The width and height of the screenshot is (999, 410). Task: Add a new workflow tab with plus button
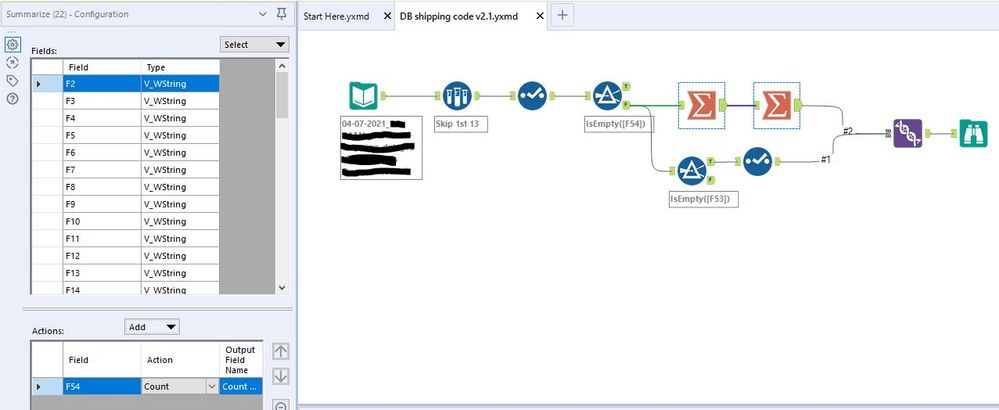[562, 15]
